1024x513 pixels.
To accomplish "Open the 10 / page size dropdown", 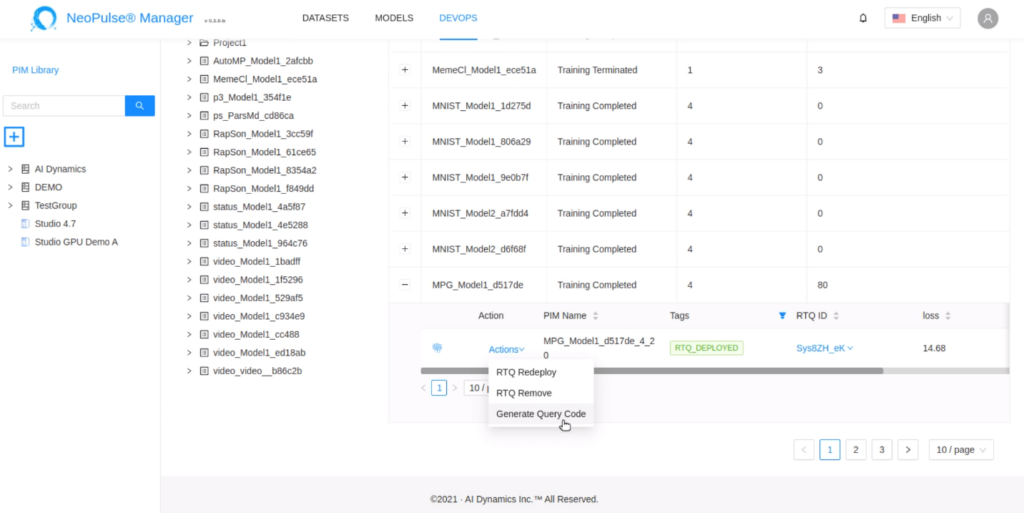I will point(960,450).
